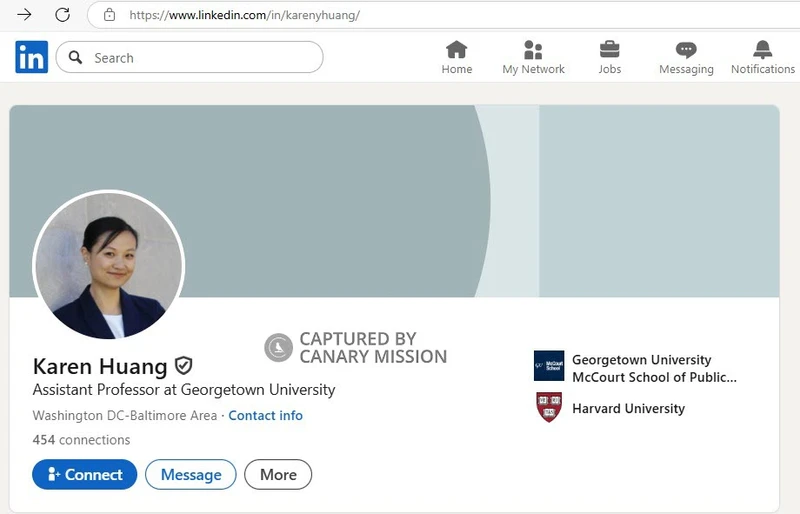Open Karen Huang's profile photo

(108, 265)
